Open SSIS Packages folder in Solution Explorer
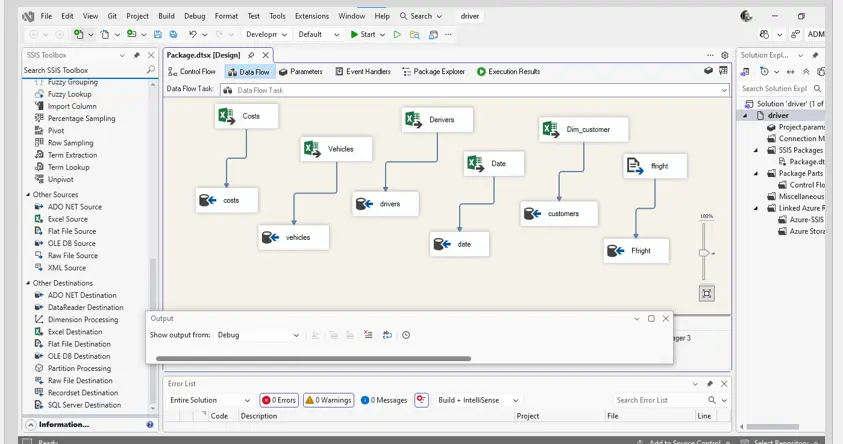 click(x=801, y=151)
